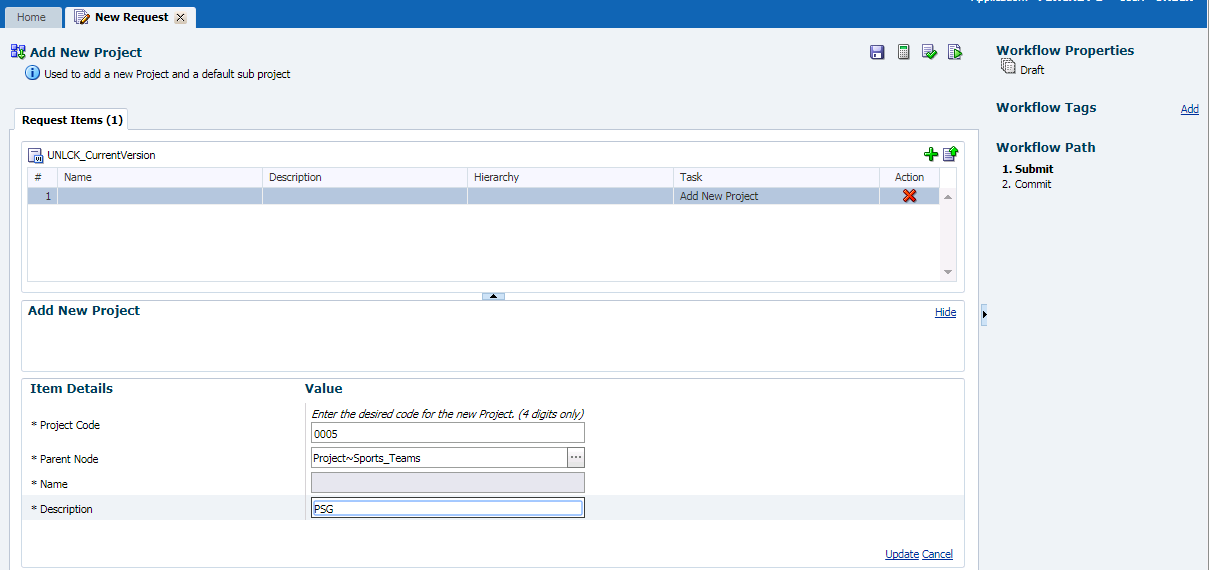Add a workflow tag via Add link

click(1189, 109)
